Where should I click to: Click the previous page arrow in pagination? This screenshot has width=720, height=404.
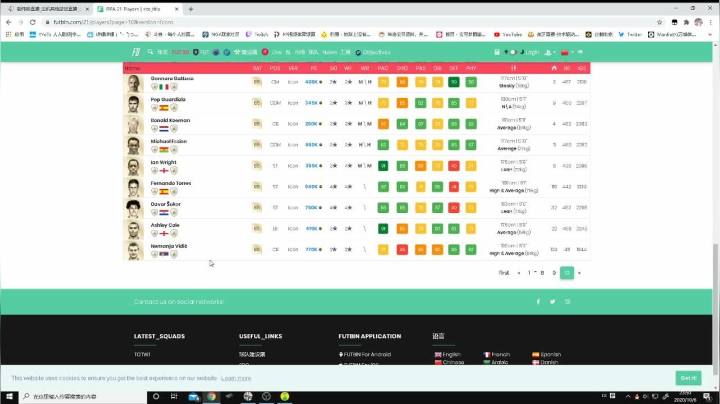519,273
